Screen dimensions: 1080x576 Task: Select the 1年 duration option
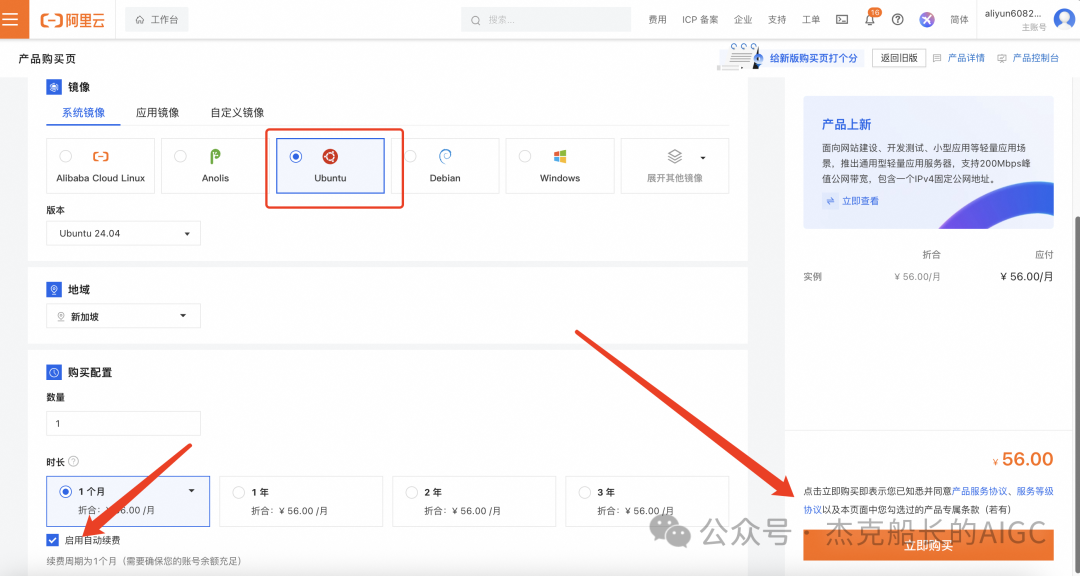coord(301,501)
